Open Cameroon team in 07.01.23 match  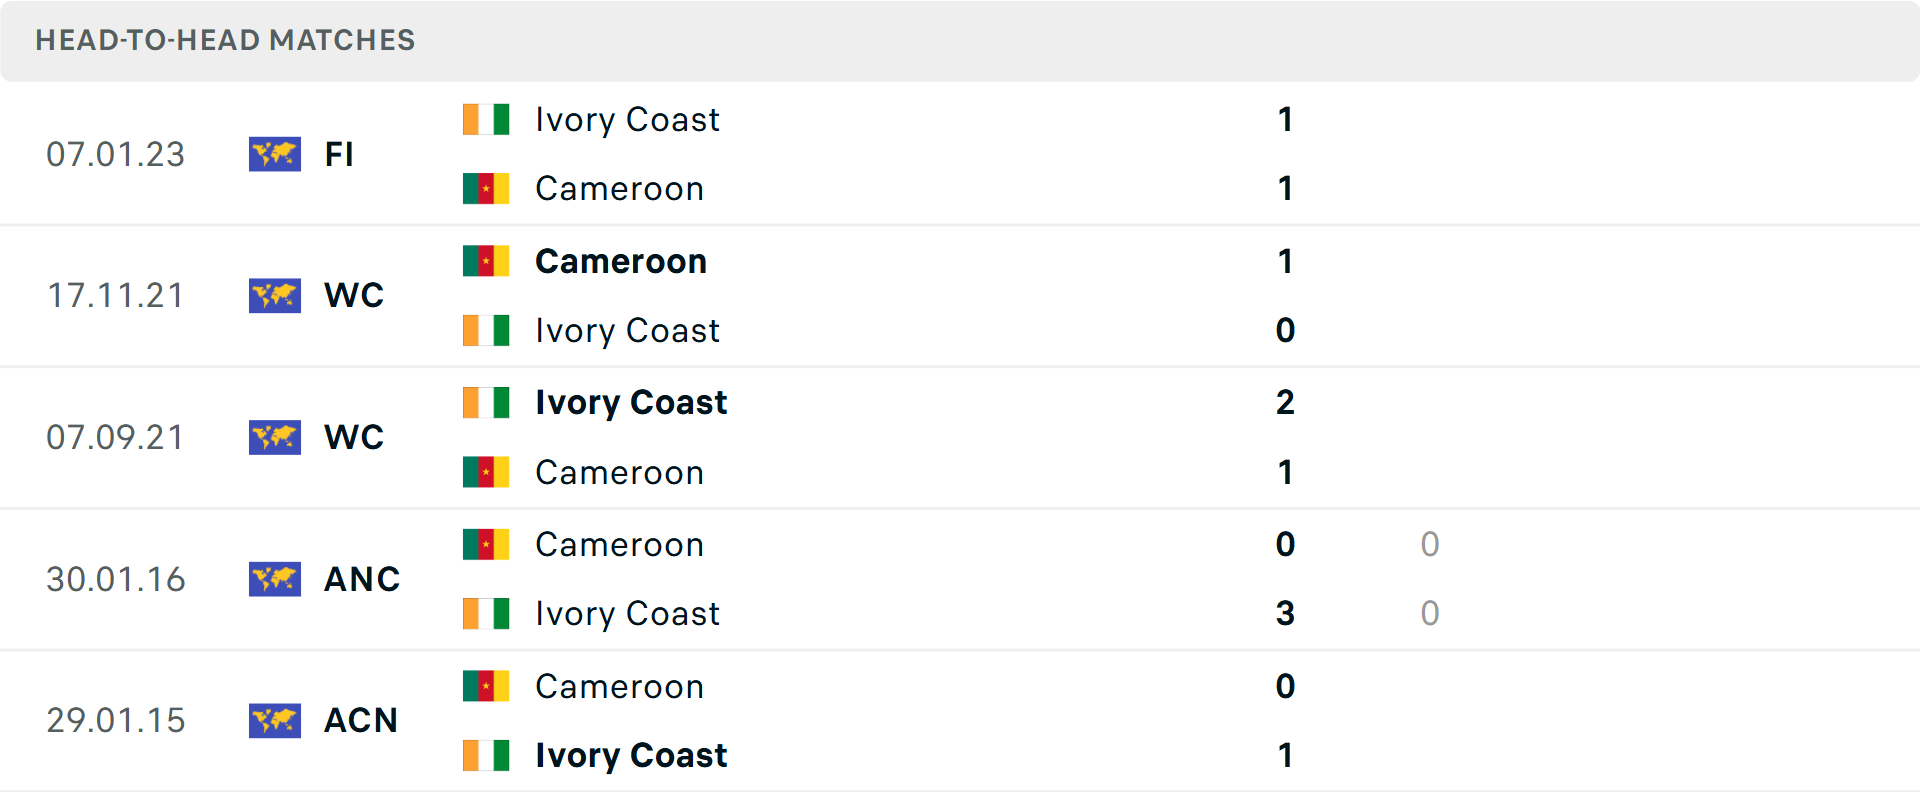(619, 189)
